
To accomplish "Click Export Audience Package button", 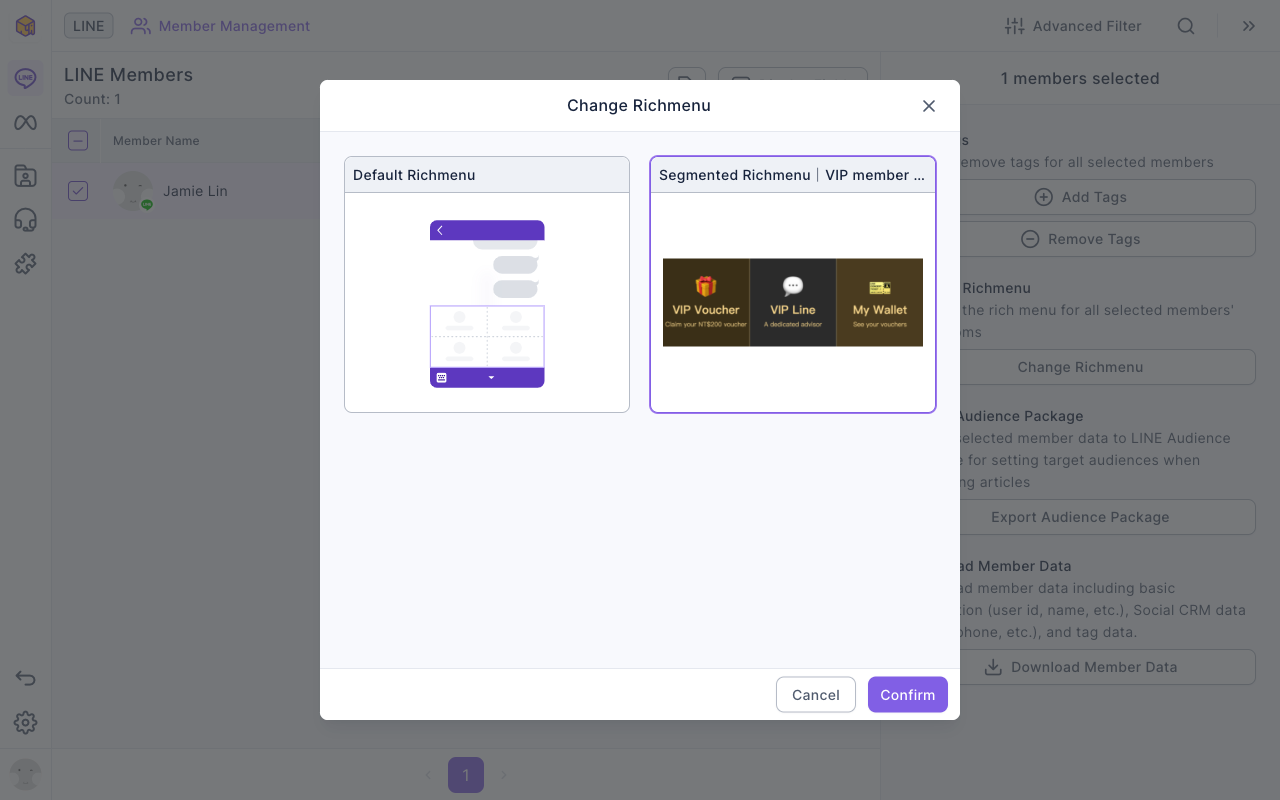I will pyautogui.click(x=1080, y=517).
